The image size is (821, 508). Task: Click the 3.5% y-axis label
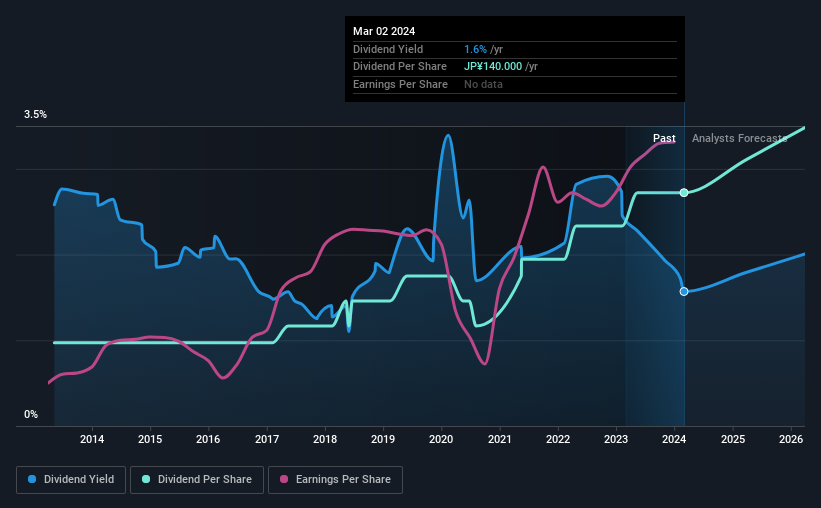[35, 115]
